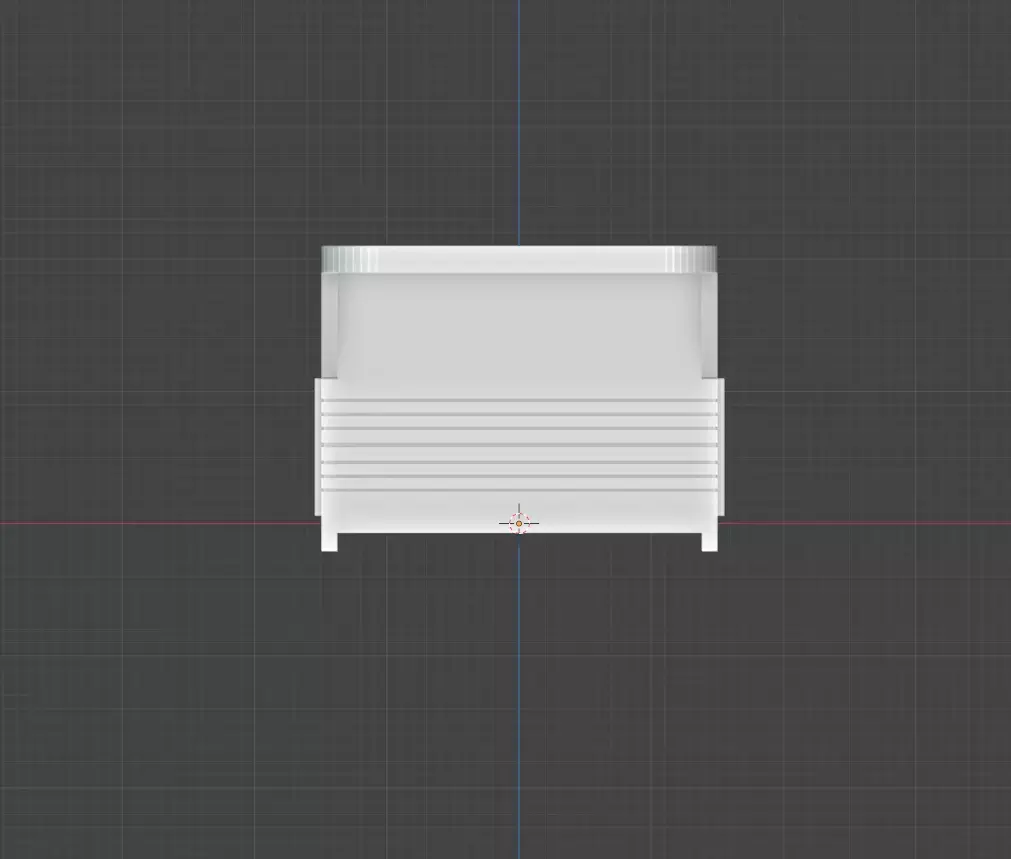Screen dimensions: 1011x859
Task: Click the model's right foot peg
Action: click(x=709, y=542)
